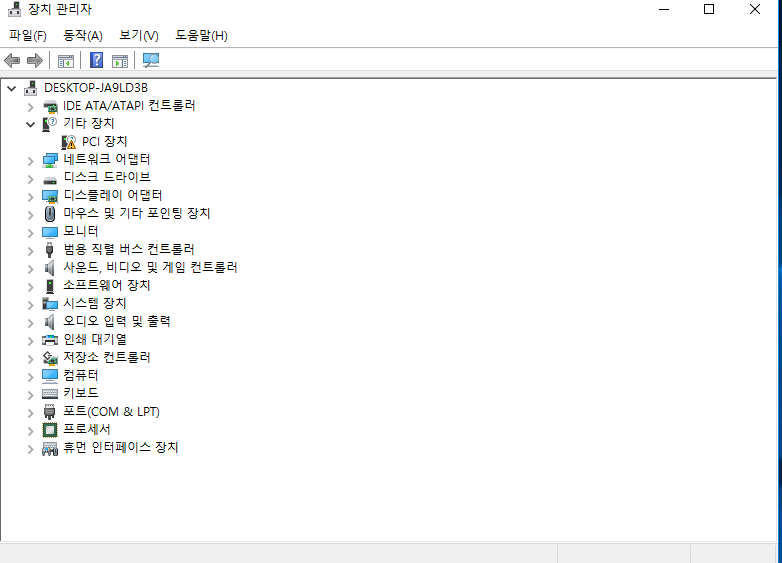This screenshot has width=782, height=563.
Task: Maximize the 장치 관리자 window
Action: click(709, 9)
